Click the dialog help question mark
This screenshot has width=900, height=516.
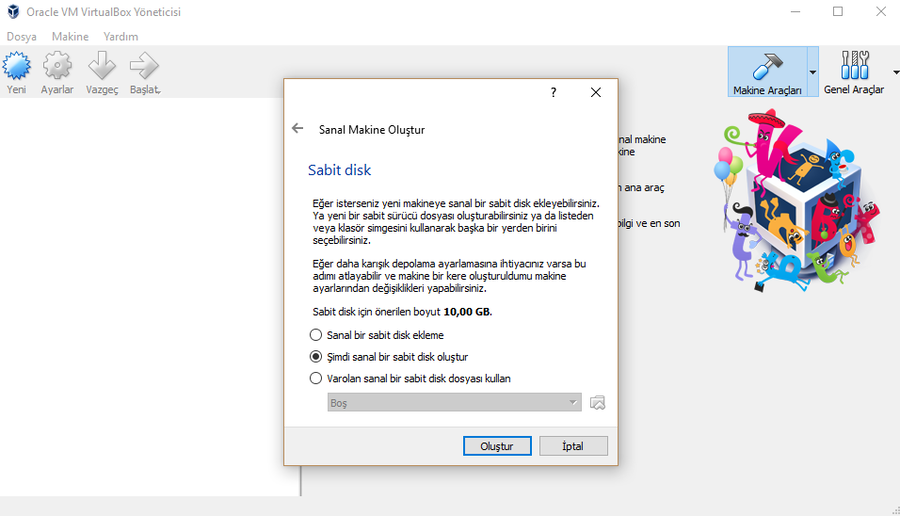click(554, 92)
